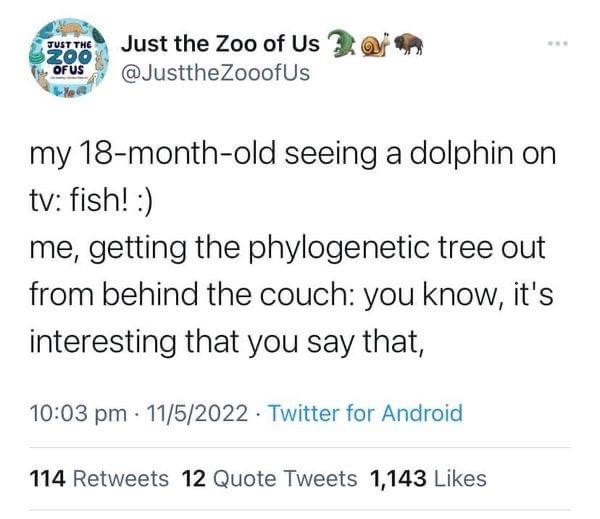
Task: Click the snail emoji beside the display name
Action: (372, 42)
